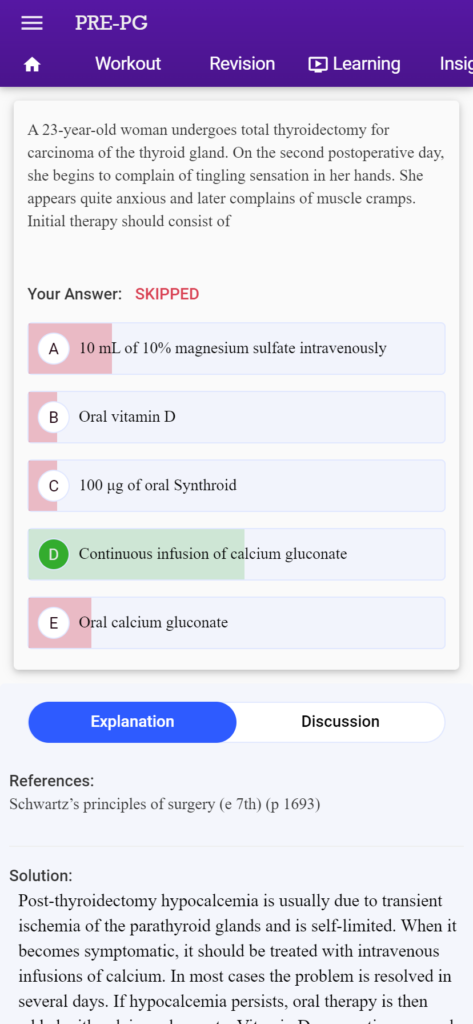Switch to the Revision tab
Viewport: 473px width, 1024px height.
coord(242,63)
